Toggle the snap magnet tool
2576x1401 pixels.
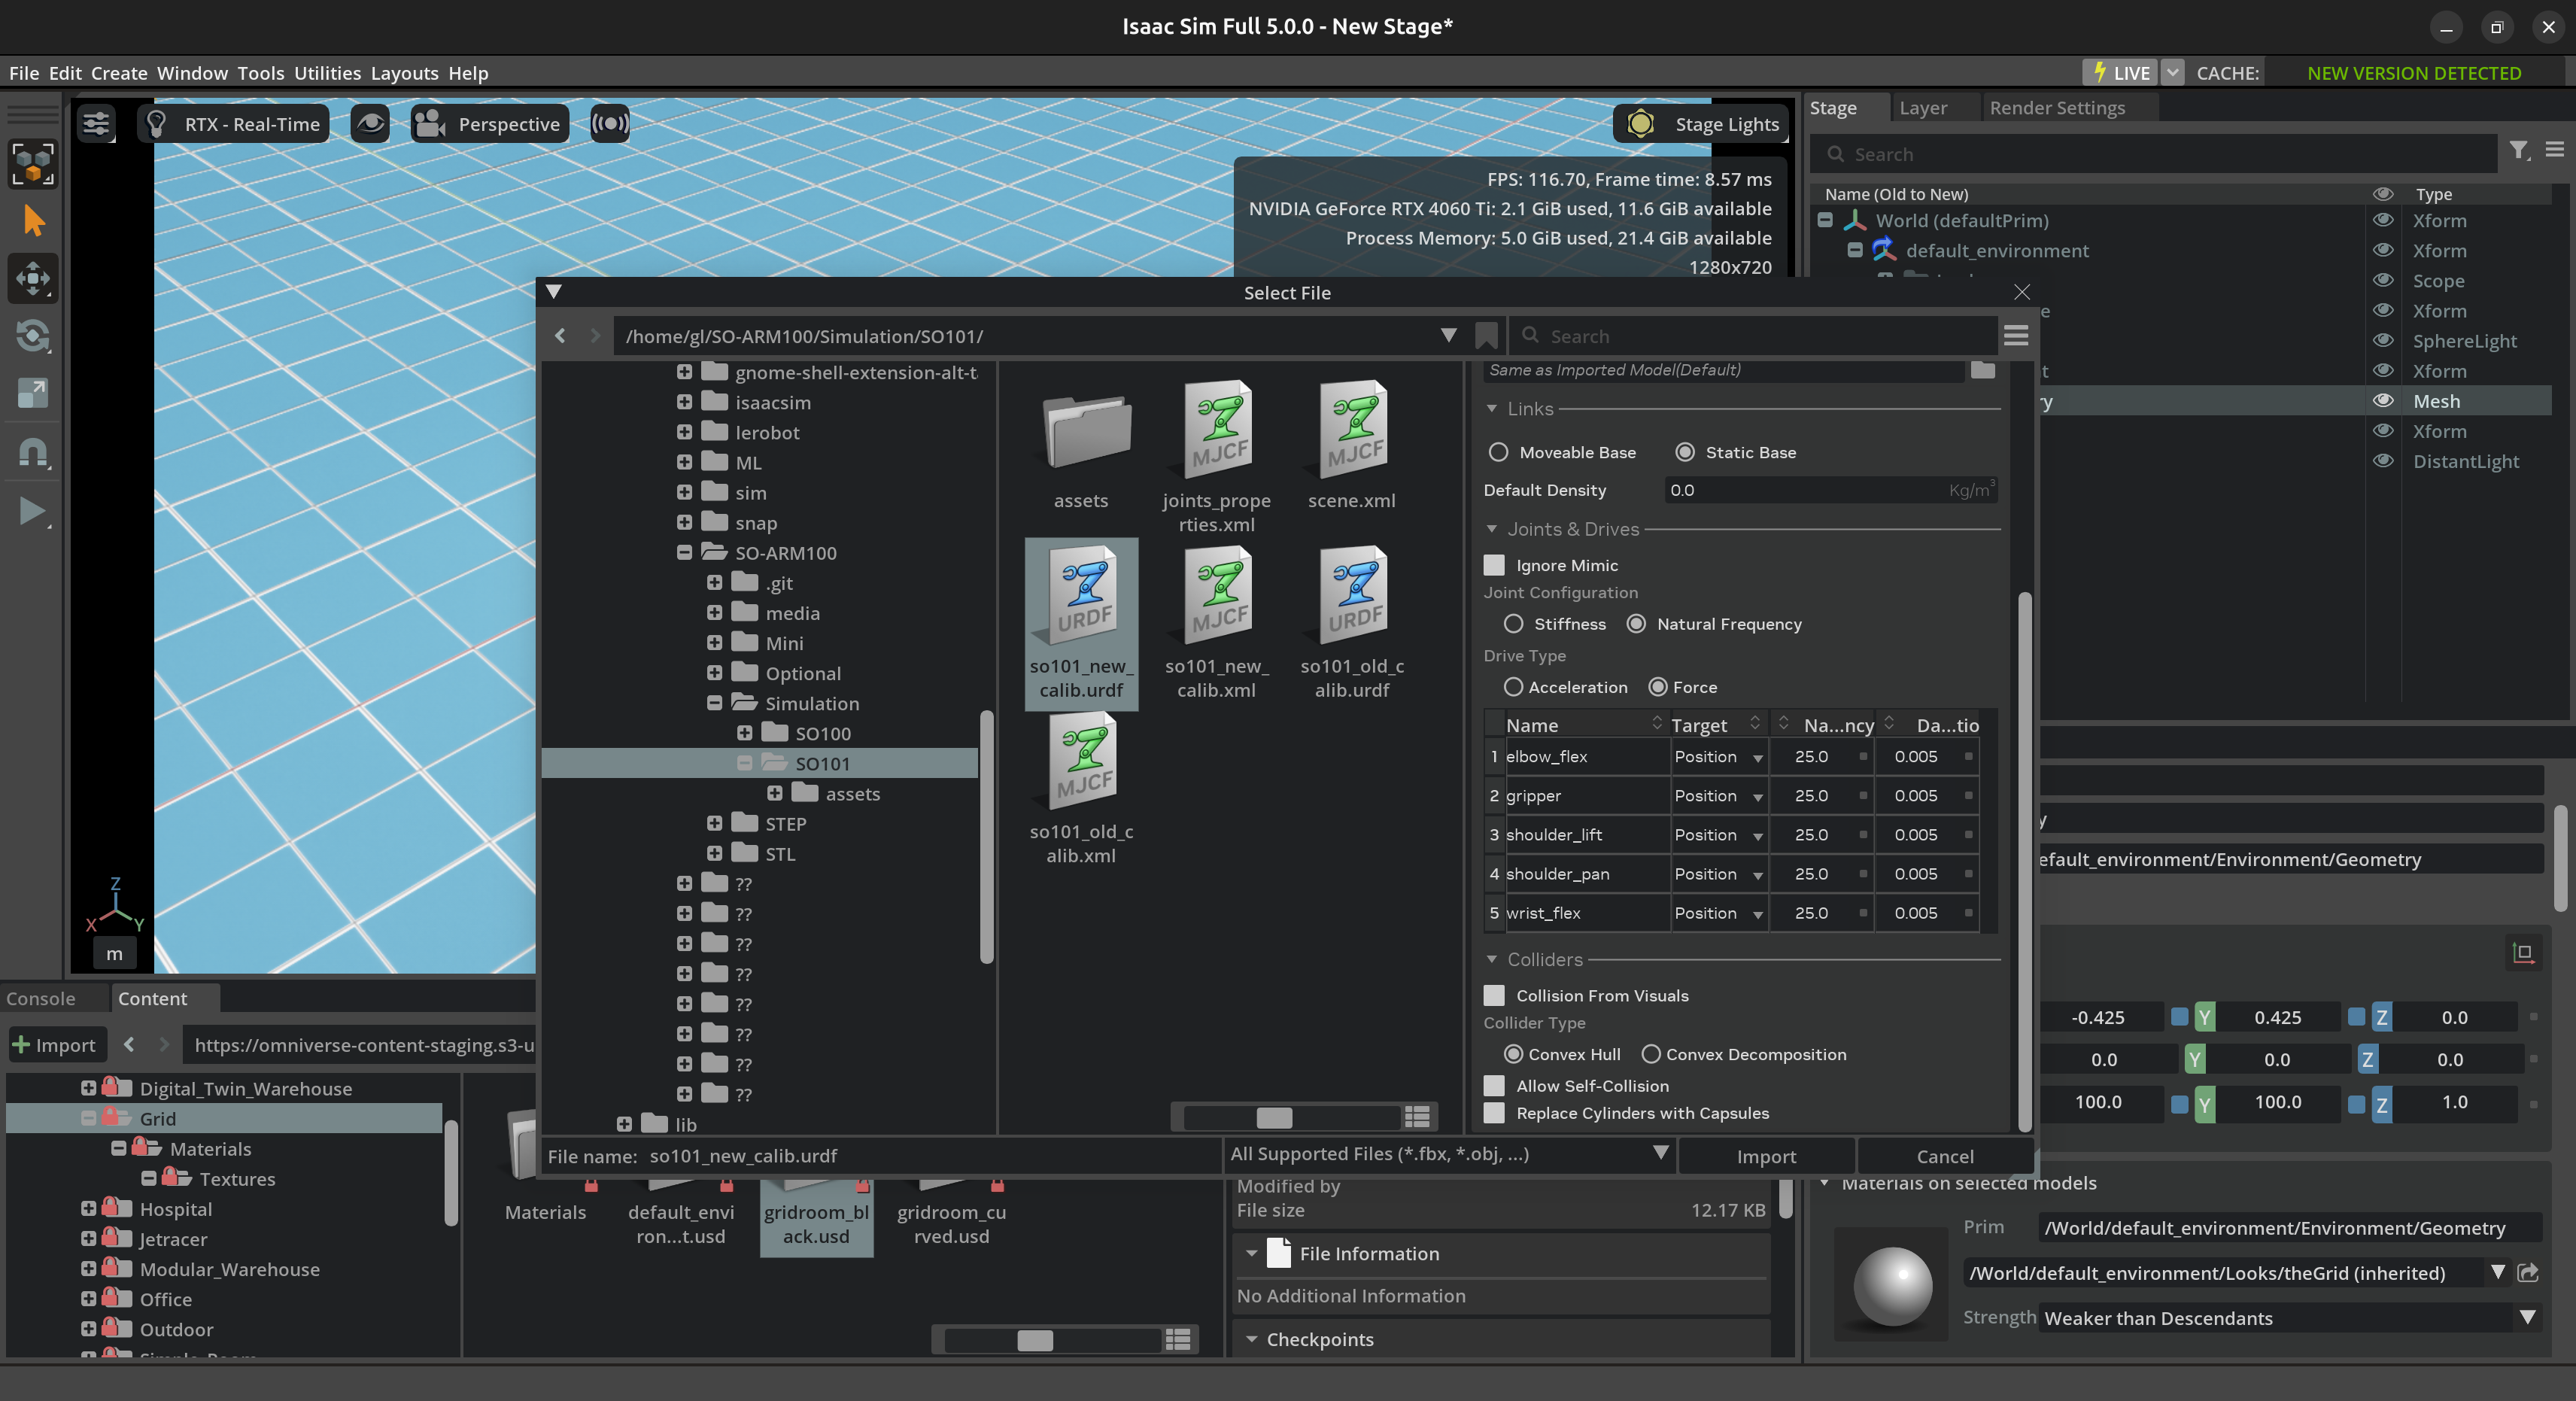coord(33,452)
